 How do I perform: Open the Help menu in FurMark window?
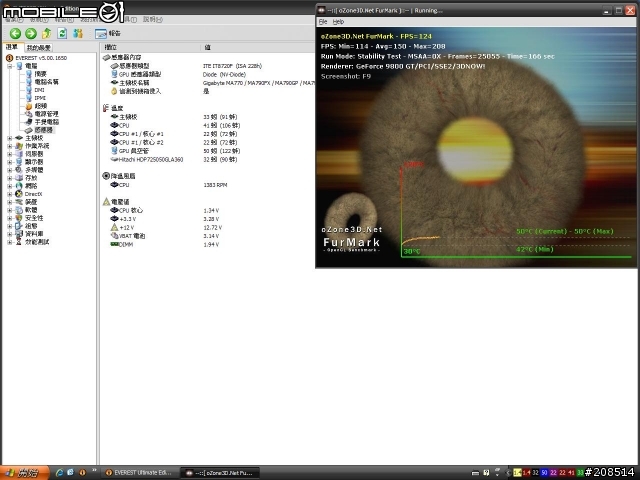pos(338,22)
